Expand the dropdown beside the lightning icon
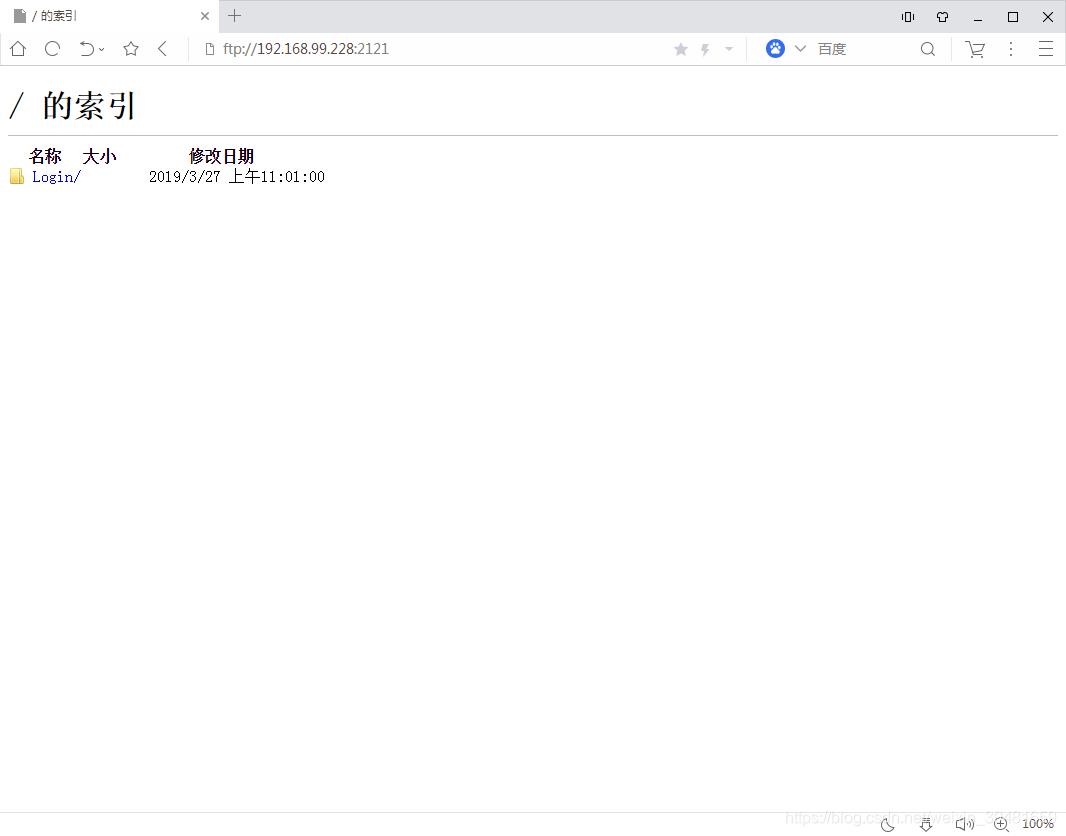This screenshot has height=836, width=1066. [727, 48]
